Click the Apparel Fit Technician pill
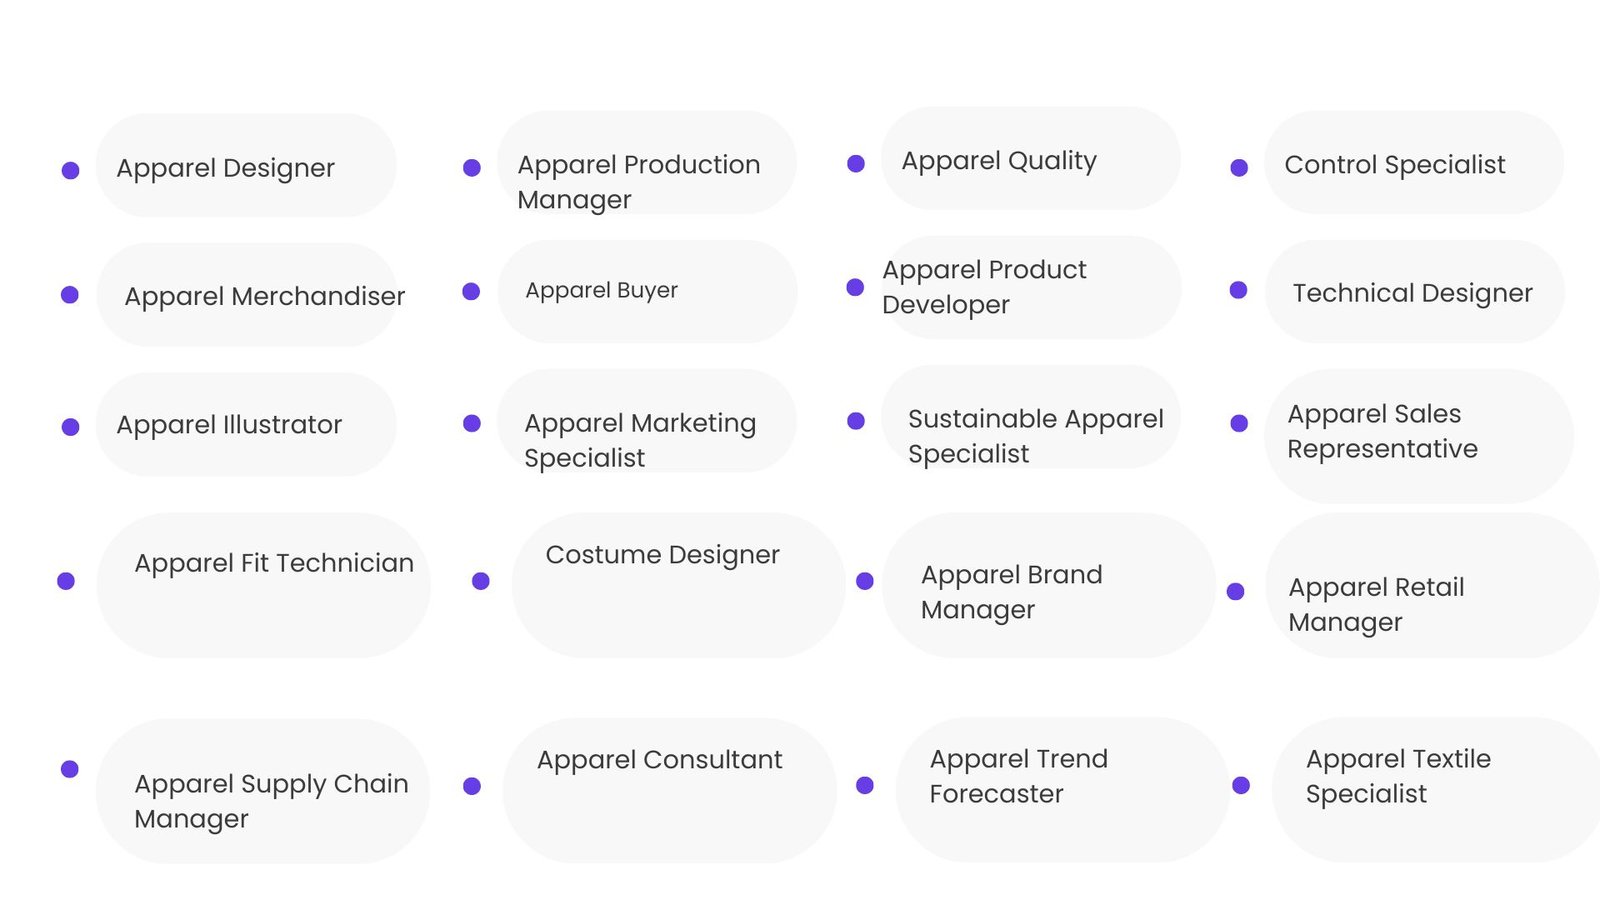 263,585
